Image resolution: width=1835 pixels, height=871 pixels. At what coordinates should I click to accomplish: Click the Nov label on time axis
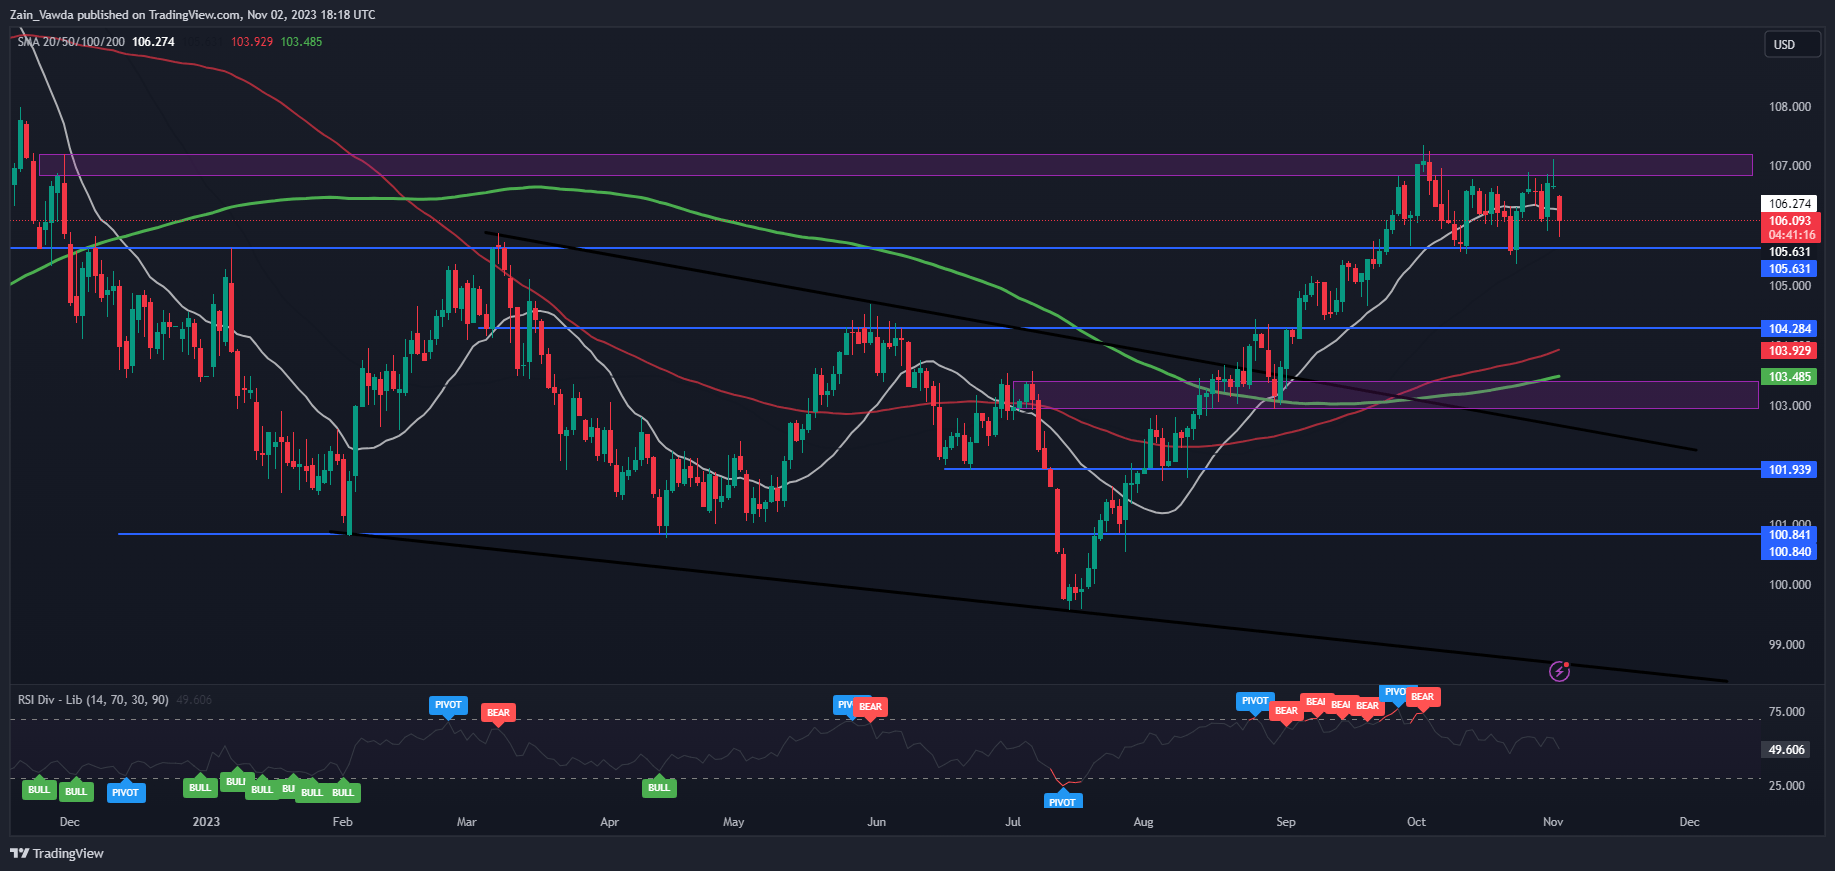(1553, 822)
